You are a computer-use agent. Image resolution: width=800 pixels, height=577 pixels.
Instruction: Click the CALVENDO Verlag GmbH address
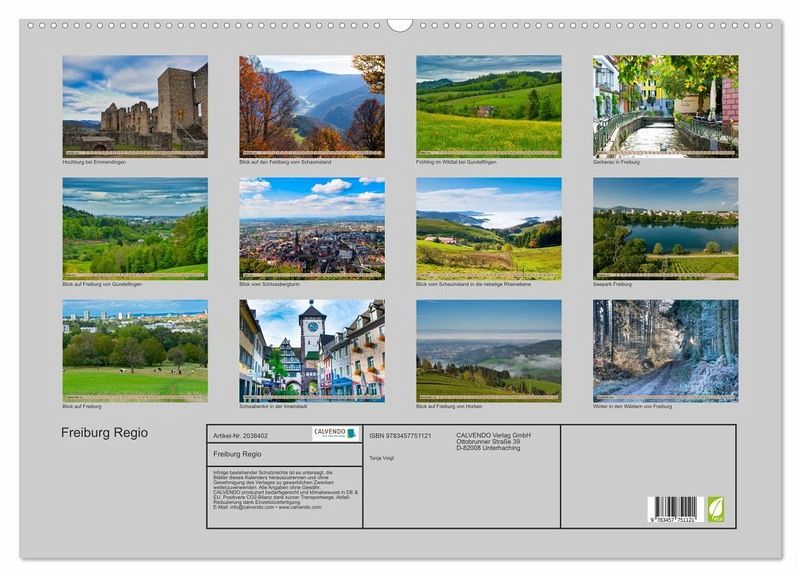tap(493, 442)
